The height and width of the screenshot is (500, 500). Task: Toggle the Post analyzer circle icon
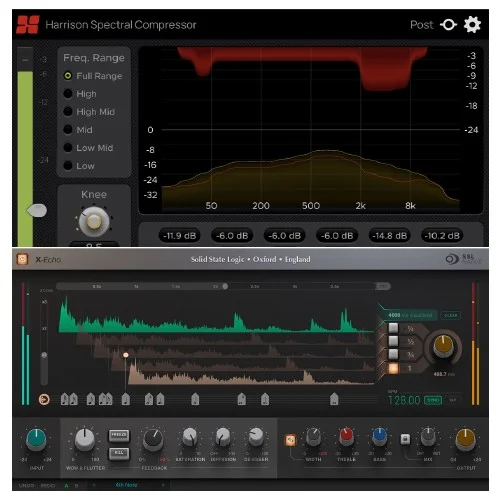tap(449, 25)
